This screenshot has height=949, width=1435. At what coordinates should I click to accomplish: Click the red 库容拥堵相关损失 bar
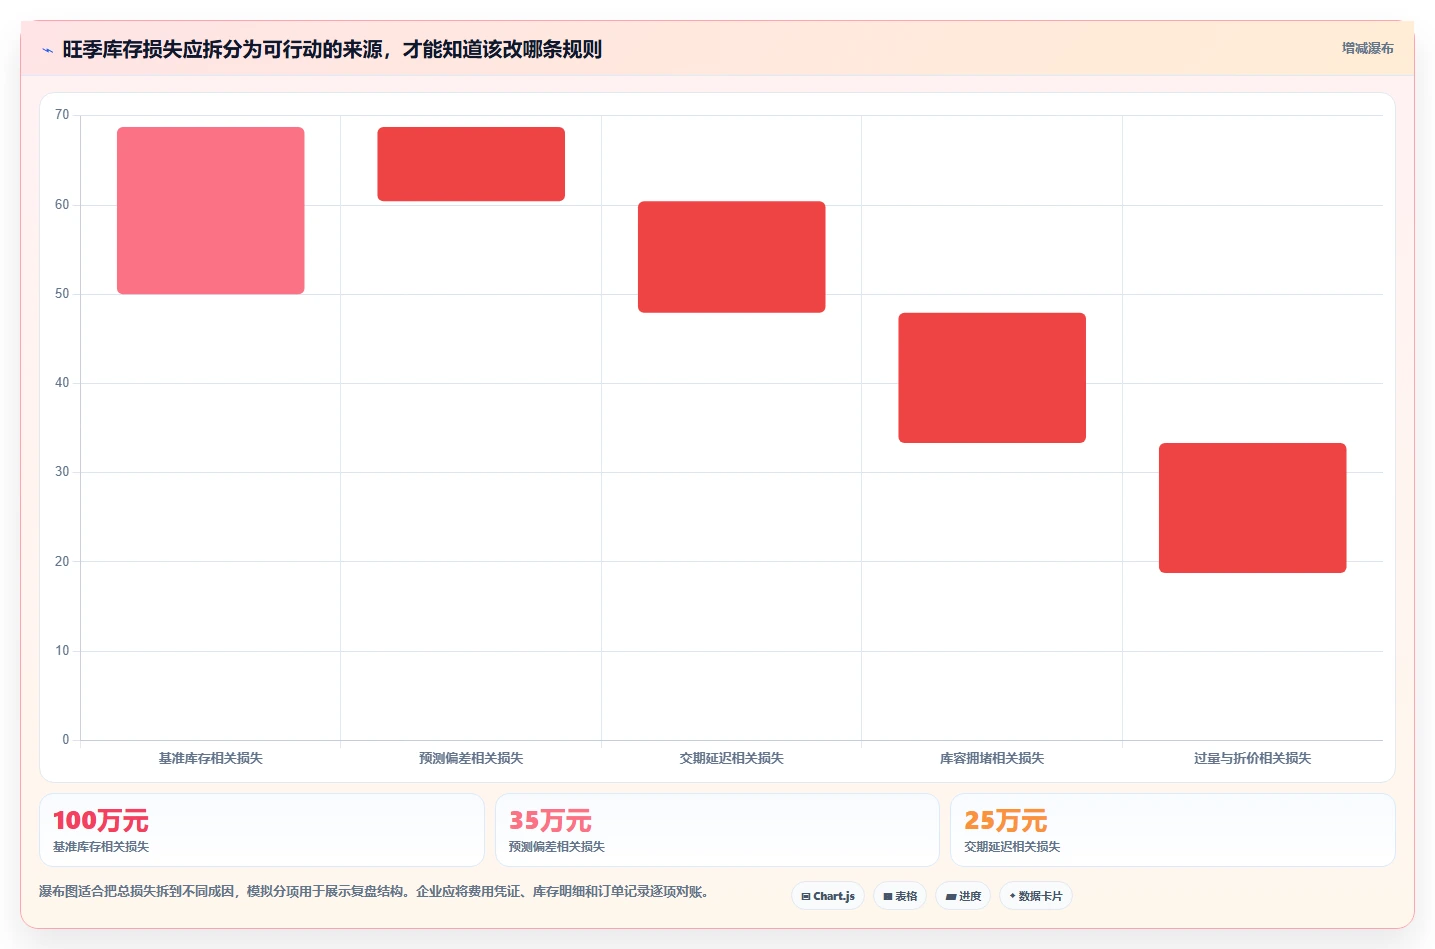[992, 378]
